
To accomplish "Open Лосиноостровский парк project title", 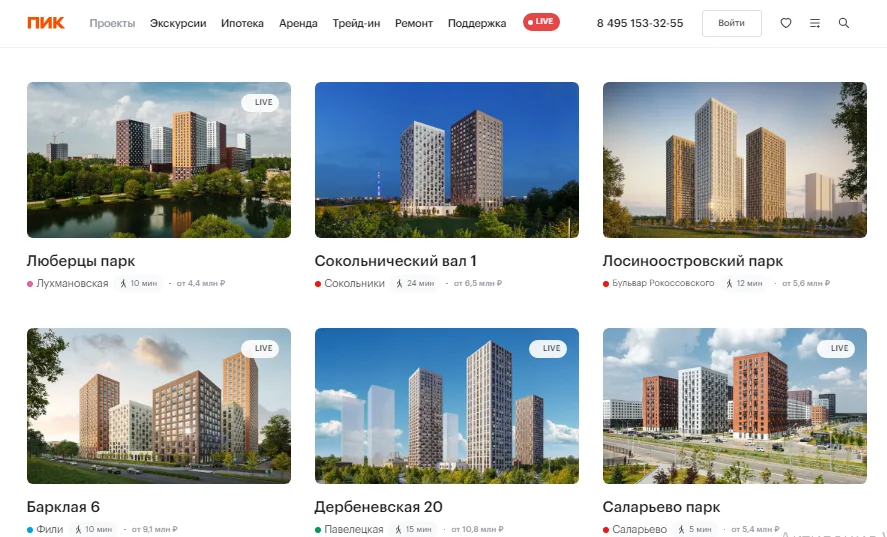I will [692, 261].
